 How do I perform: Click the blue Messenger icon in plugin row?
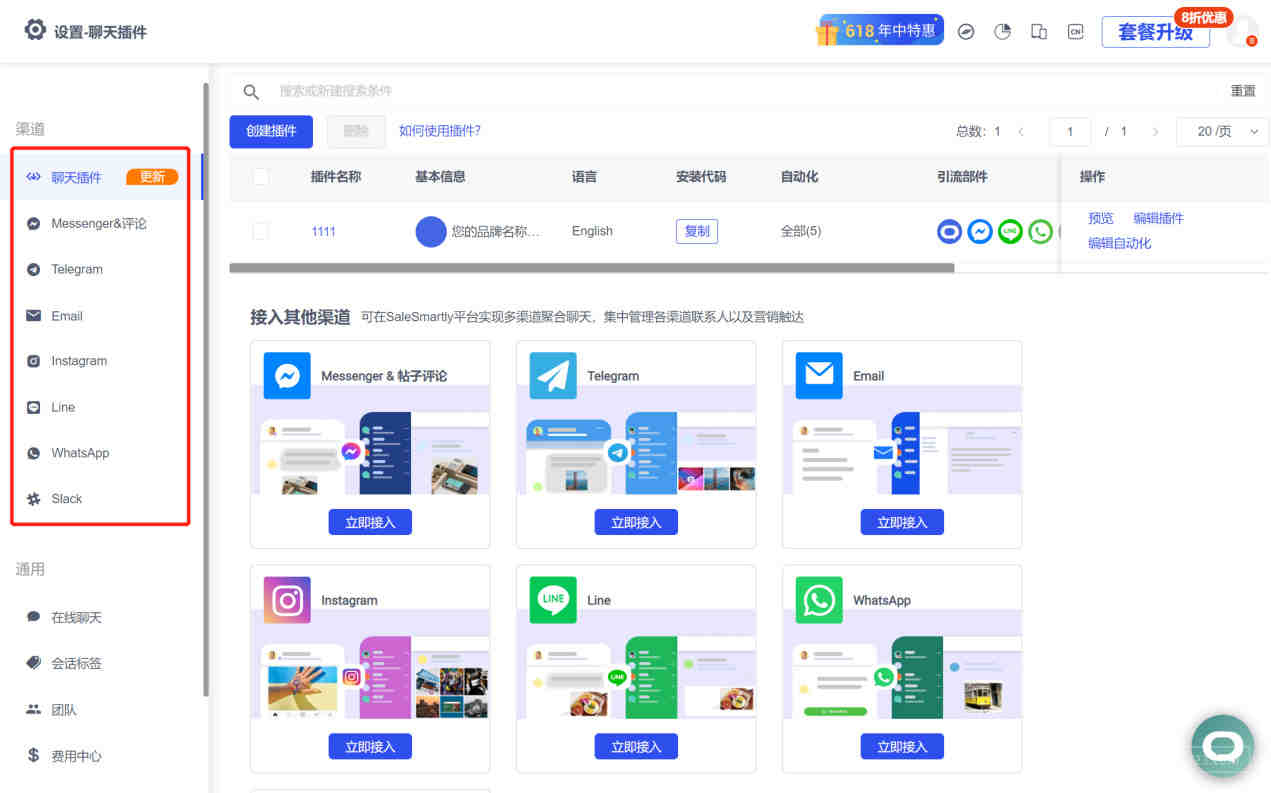[980, 231]
